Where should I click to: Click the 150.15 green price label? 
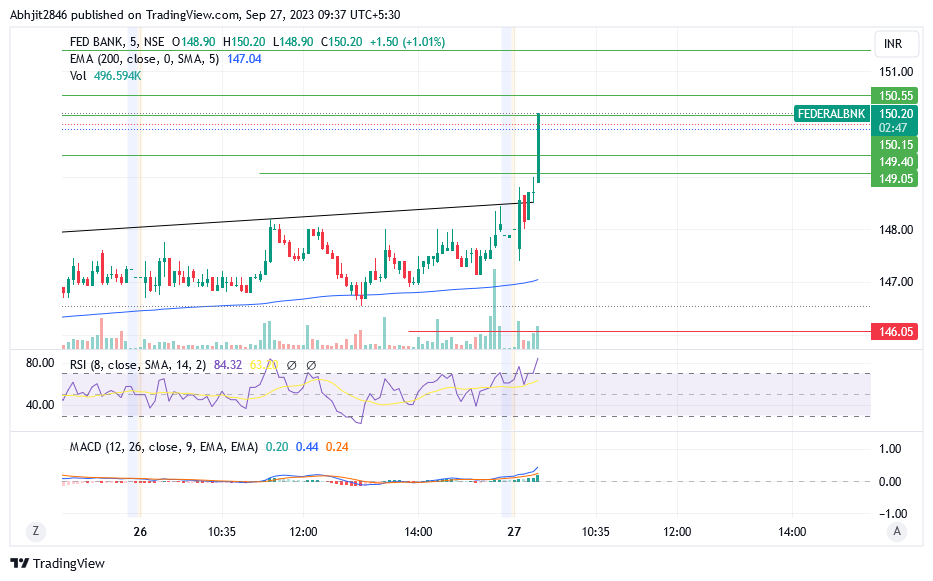coord(896,145)
